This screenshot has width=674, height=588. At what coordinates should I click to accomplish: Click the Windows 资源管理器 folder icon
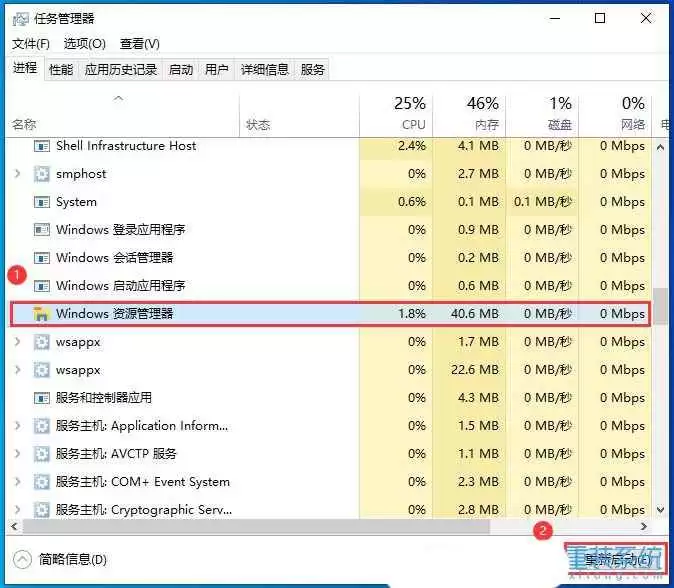tap(41, 314)
